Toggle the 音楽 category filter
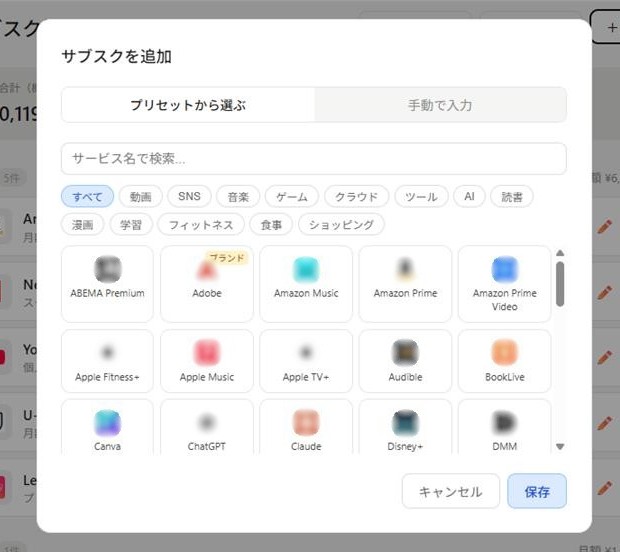The image size is (620, 552). 238,197
